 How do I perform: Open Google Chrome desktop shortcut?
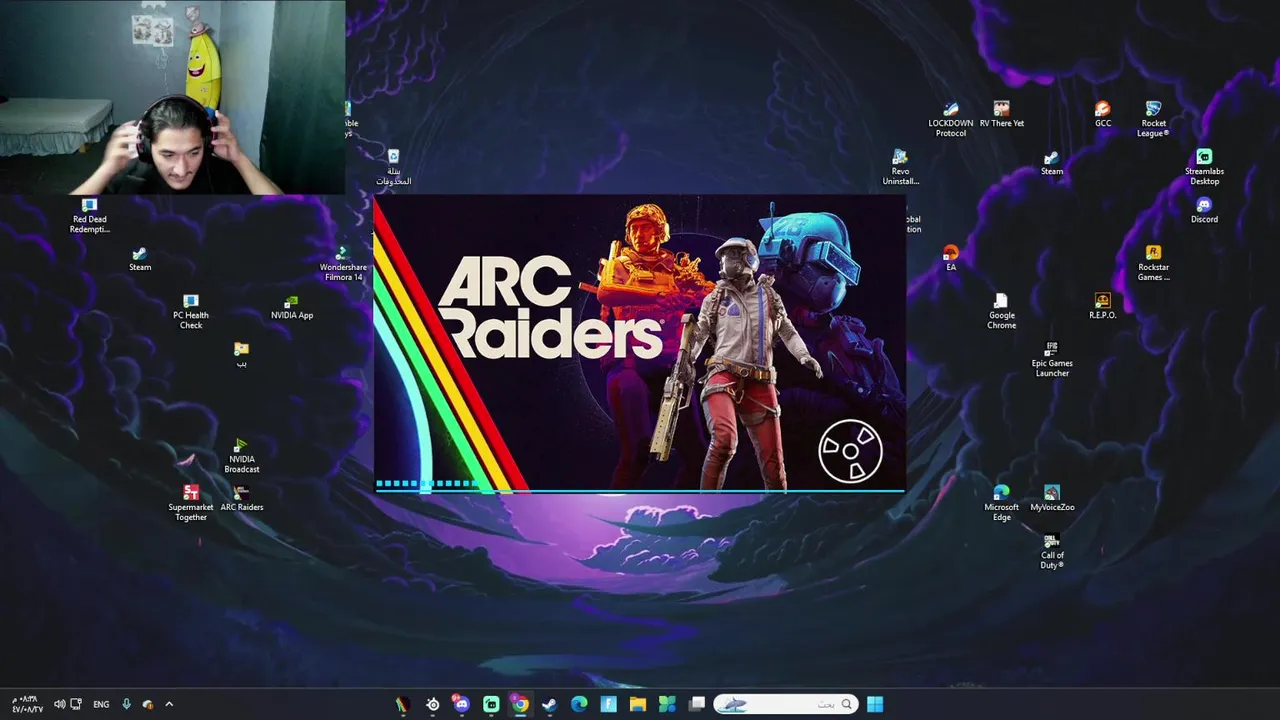coord(1001,311)
